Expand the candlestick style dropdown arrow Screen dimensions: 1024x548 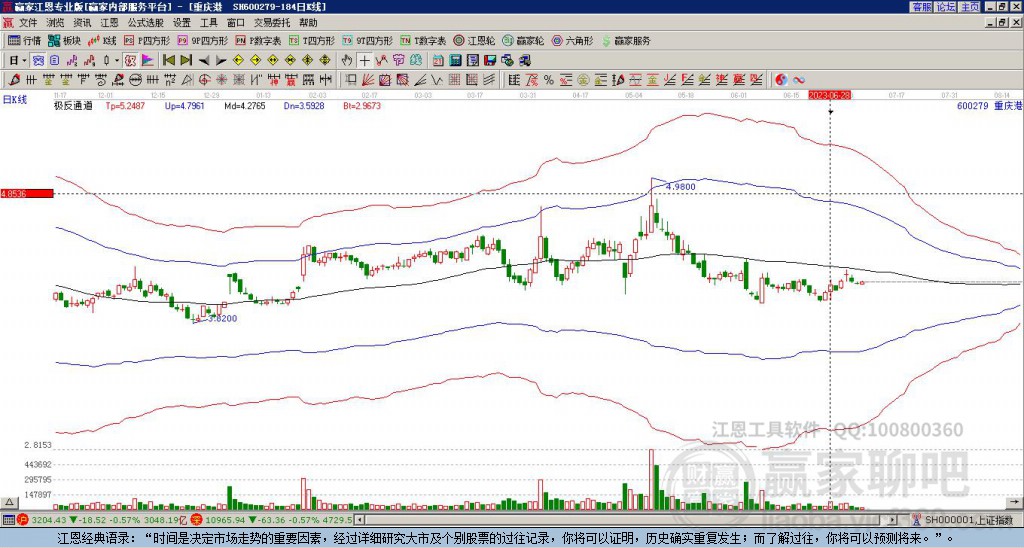[x=117, y=61]
